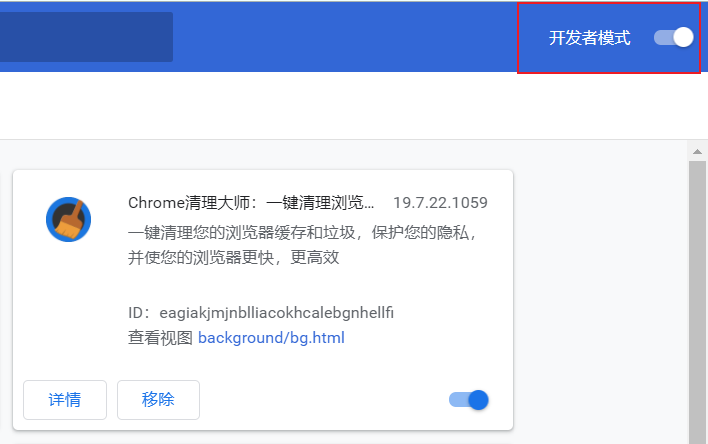Disable the Chrome清理大师 extension toggle
708x444 pixels.
[x=469, y=400]
